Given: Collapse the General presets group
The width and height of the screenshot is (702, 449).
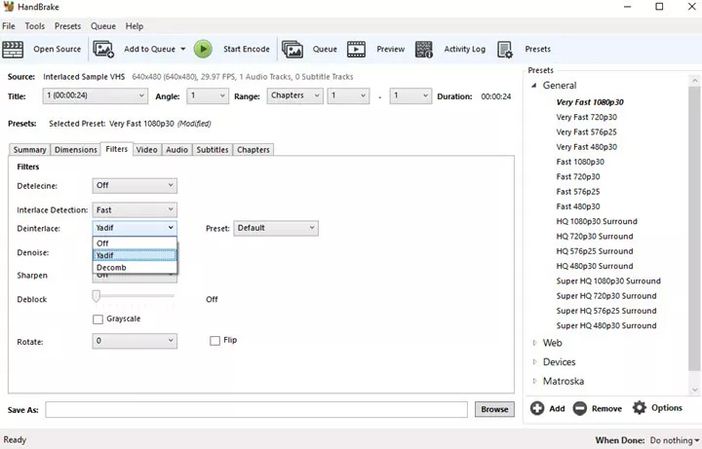Looking at the screenshot, I should point(534,86).
